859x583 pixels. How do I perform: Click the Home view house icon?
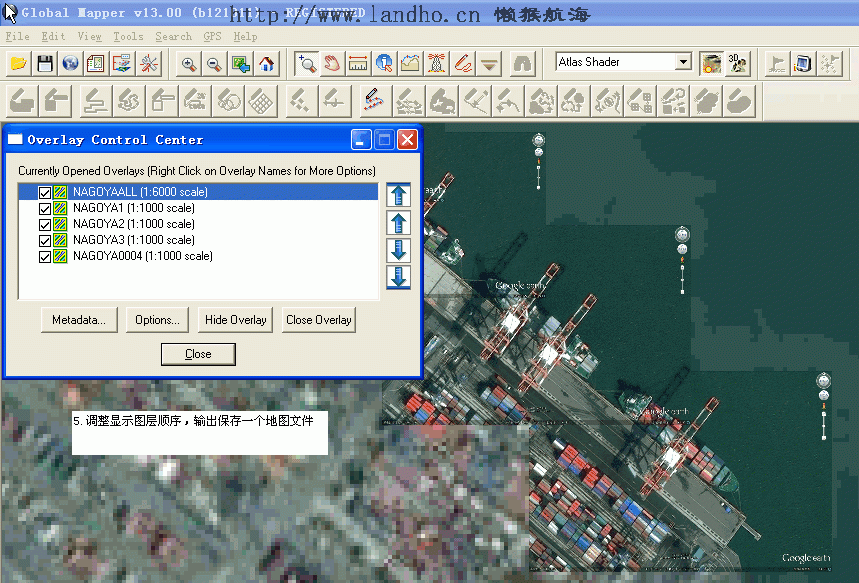point(266,64)
